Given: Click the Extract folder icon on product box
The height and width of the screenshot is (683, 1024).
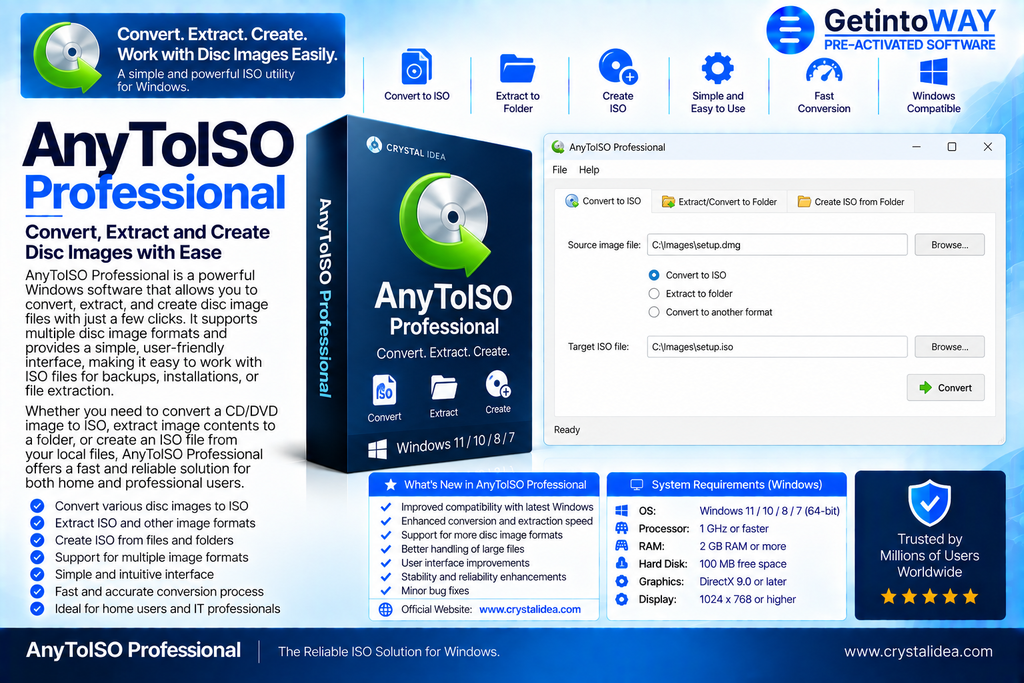Looking at the screenshot, I should pyautogui.click(x=443, y=387).
